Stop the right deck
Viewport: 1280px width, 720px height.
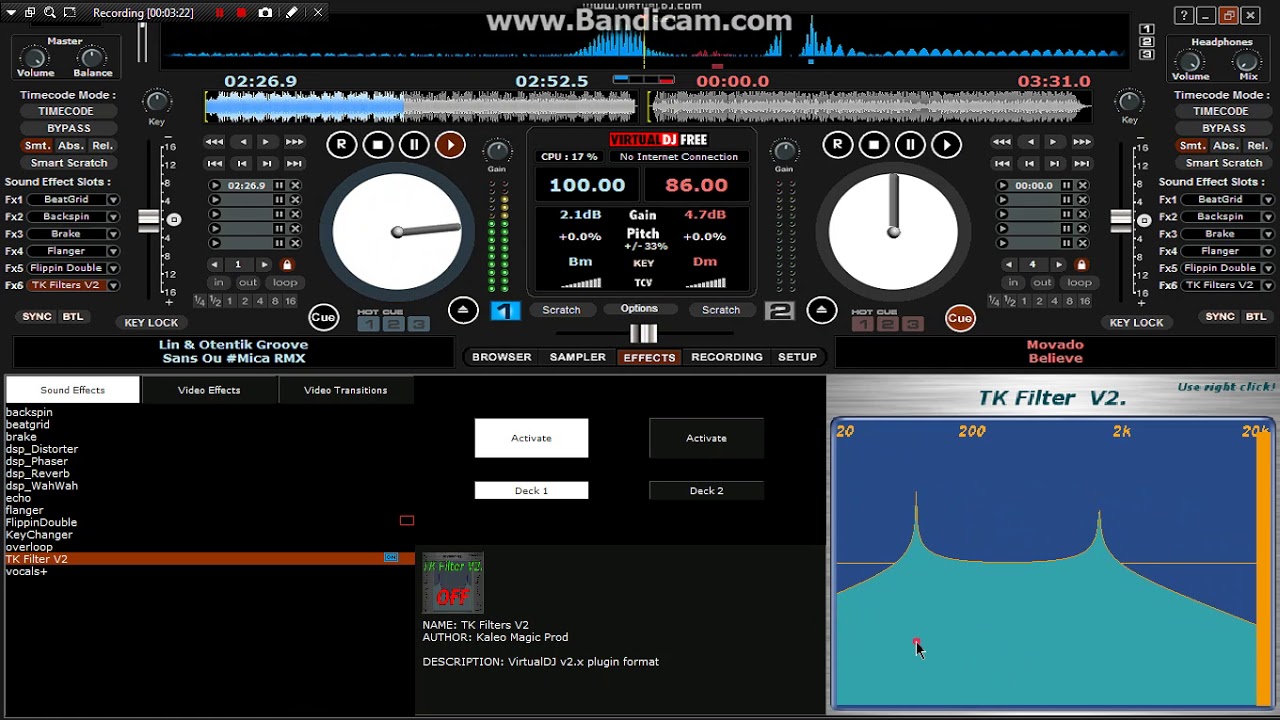click(x=874, y=145)
